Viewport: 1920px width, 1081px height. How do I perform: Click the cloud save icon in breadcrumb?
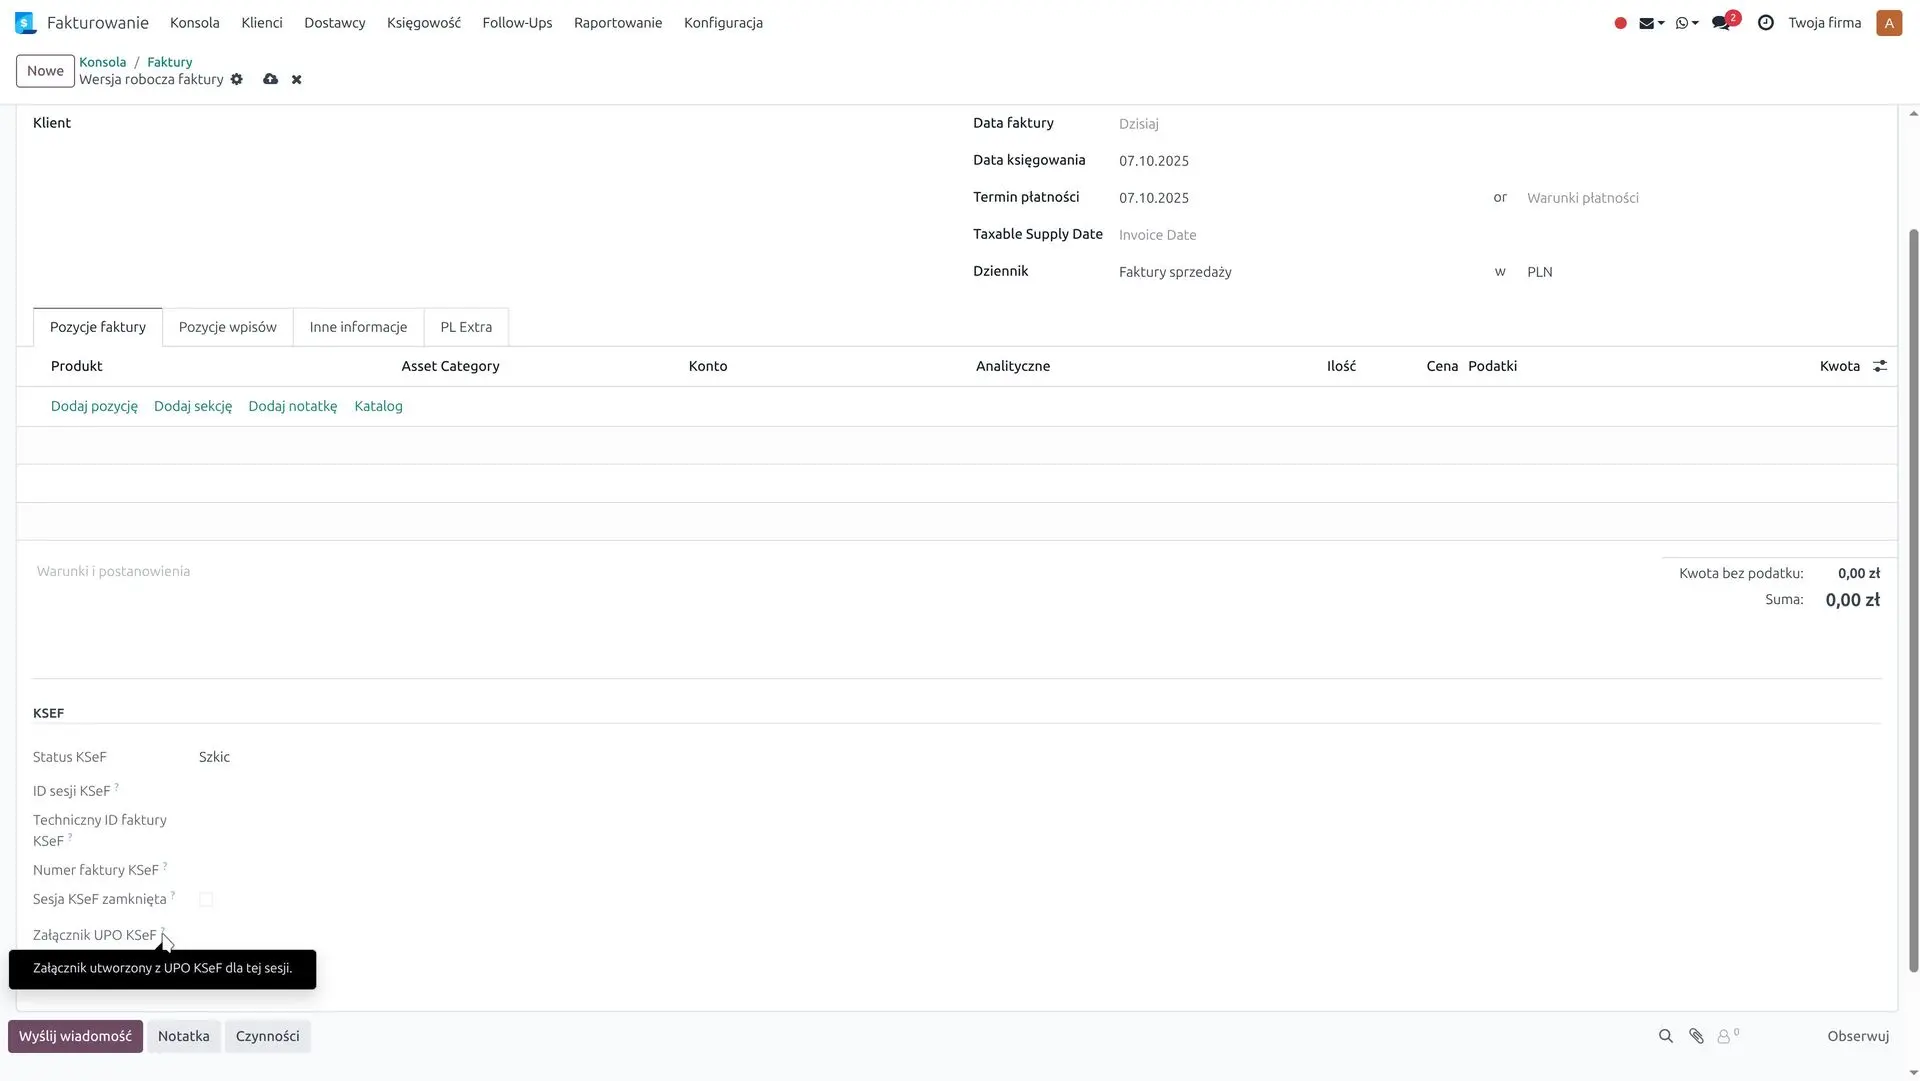click(270, 80)
